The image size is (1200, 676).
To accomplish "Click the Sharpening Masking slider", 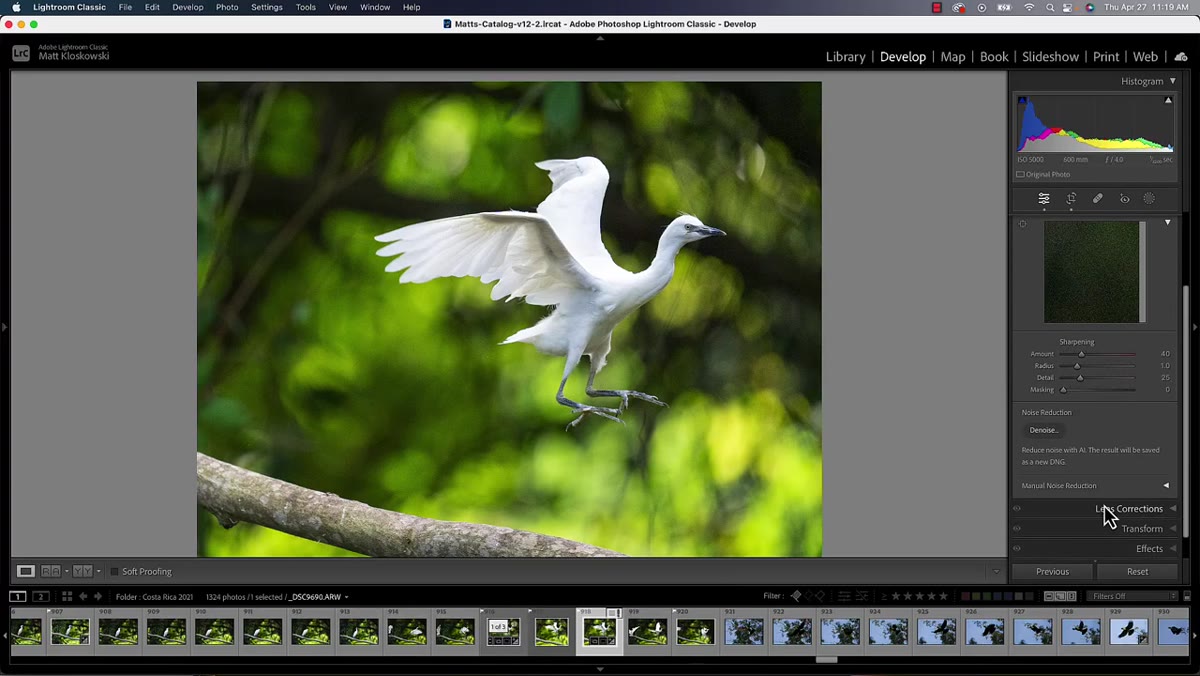I will pyautogui.click(x=1097, y=390).
